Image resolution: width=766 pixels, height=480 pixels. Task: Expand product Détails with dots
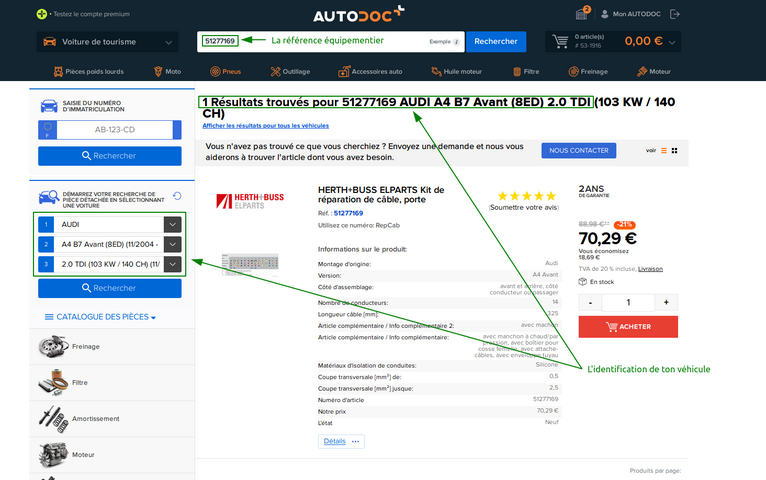pos(341,441)
